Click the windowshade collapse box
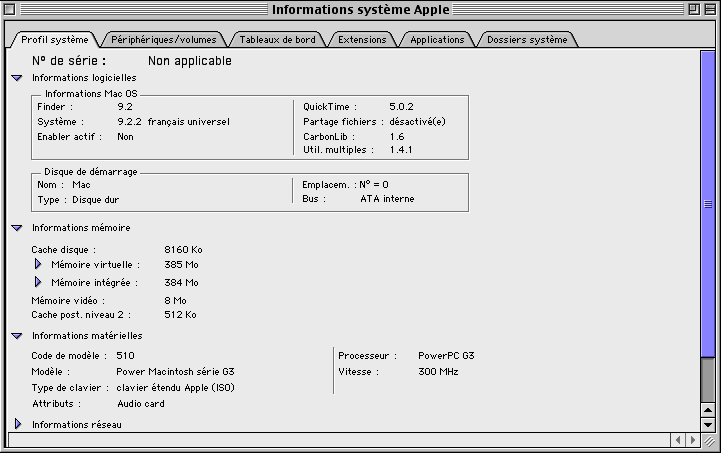The height and width of the screenshot is (453, 721). (x=710, y=9)
